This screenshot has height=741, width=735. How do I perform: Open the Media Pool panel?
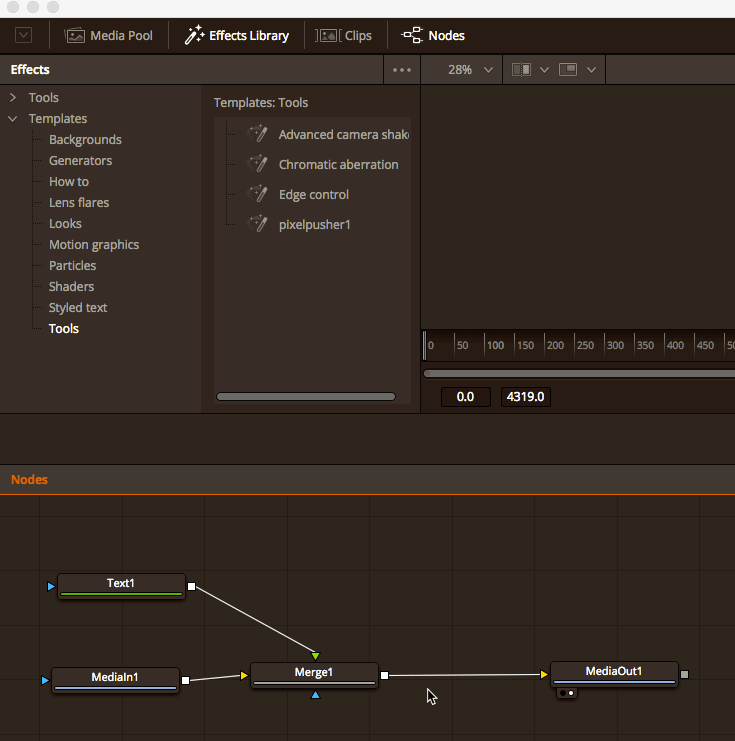tap(109, 35)
